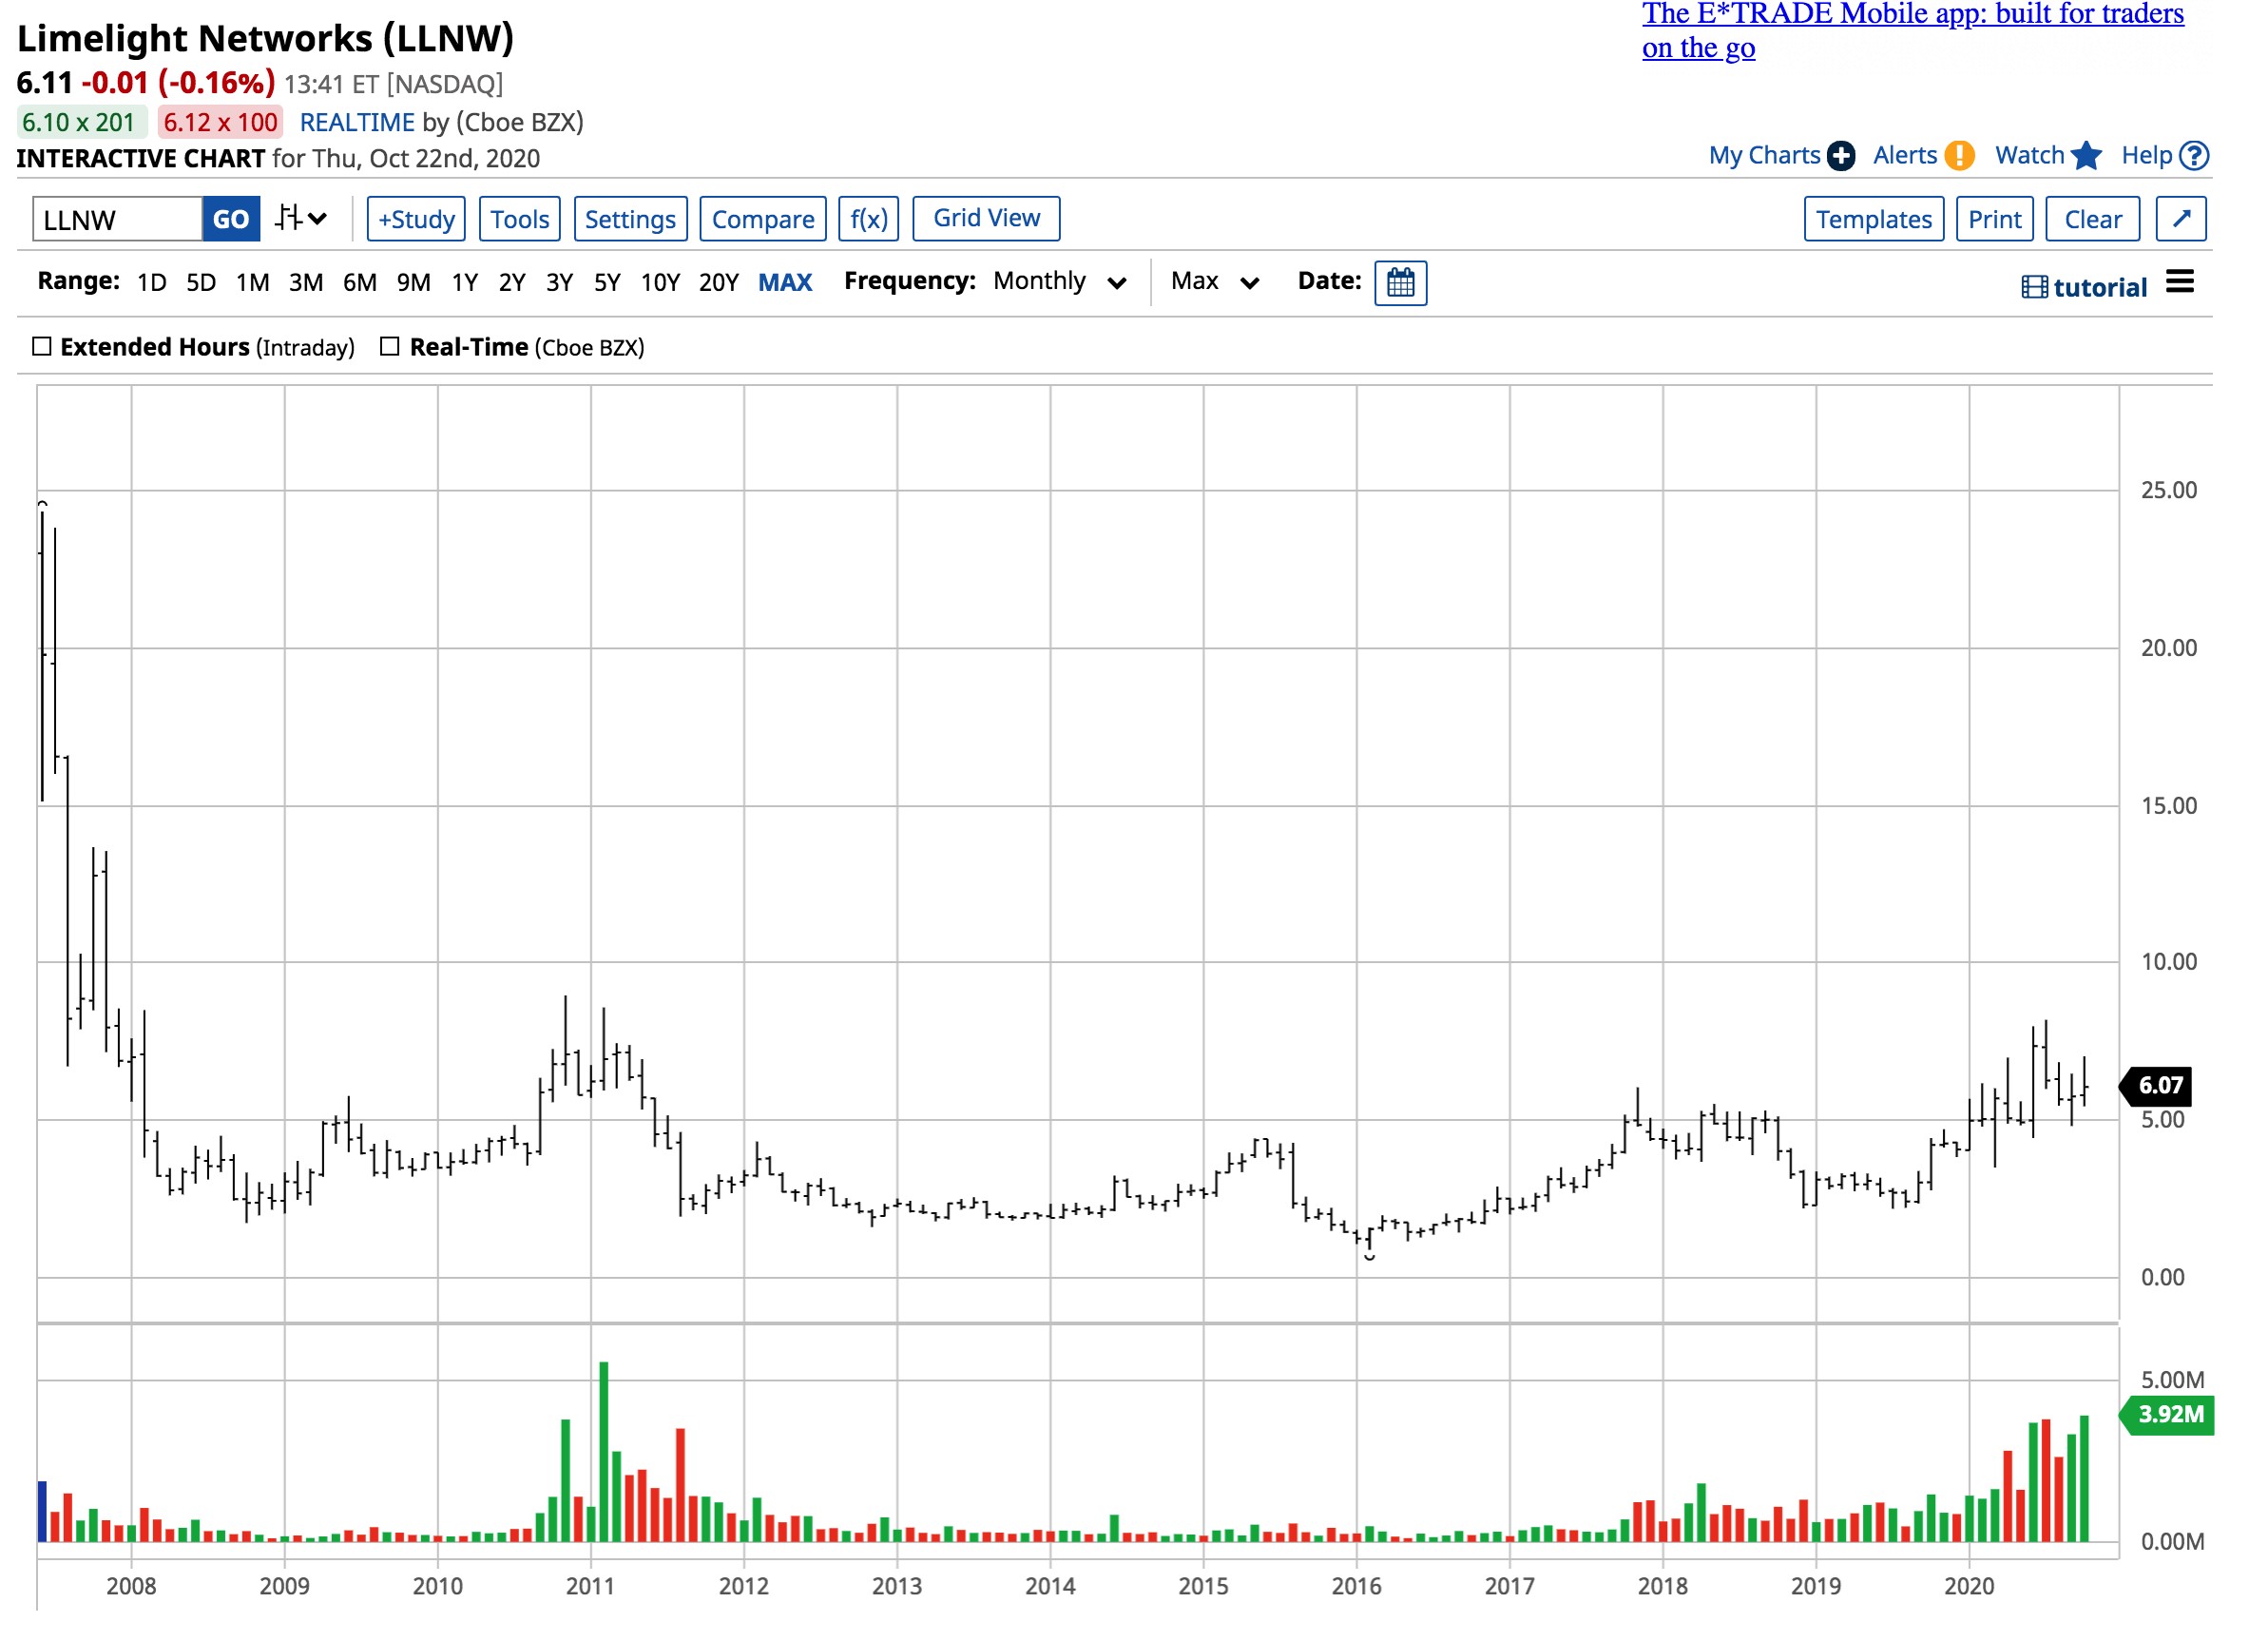The height and width of the screenshot is (1641, 2268).
Task: Click the Clear button
Action: tap(2093, 219)
